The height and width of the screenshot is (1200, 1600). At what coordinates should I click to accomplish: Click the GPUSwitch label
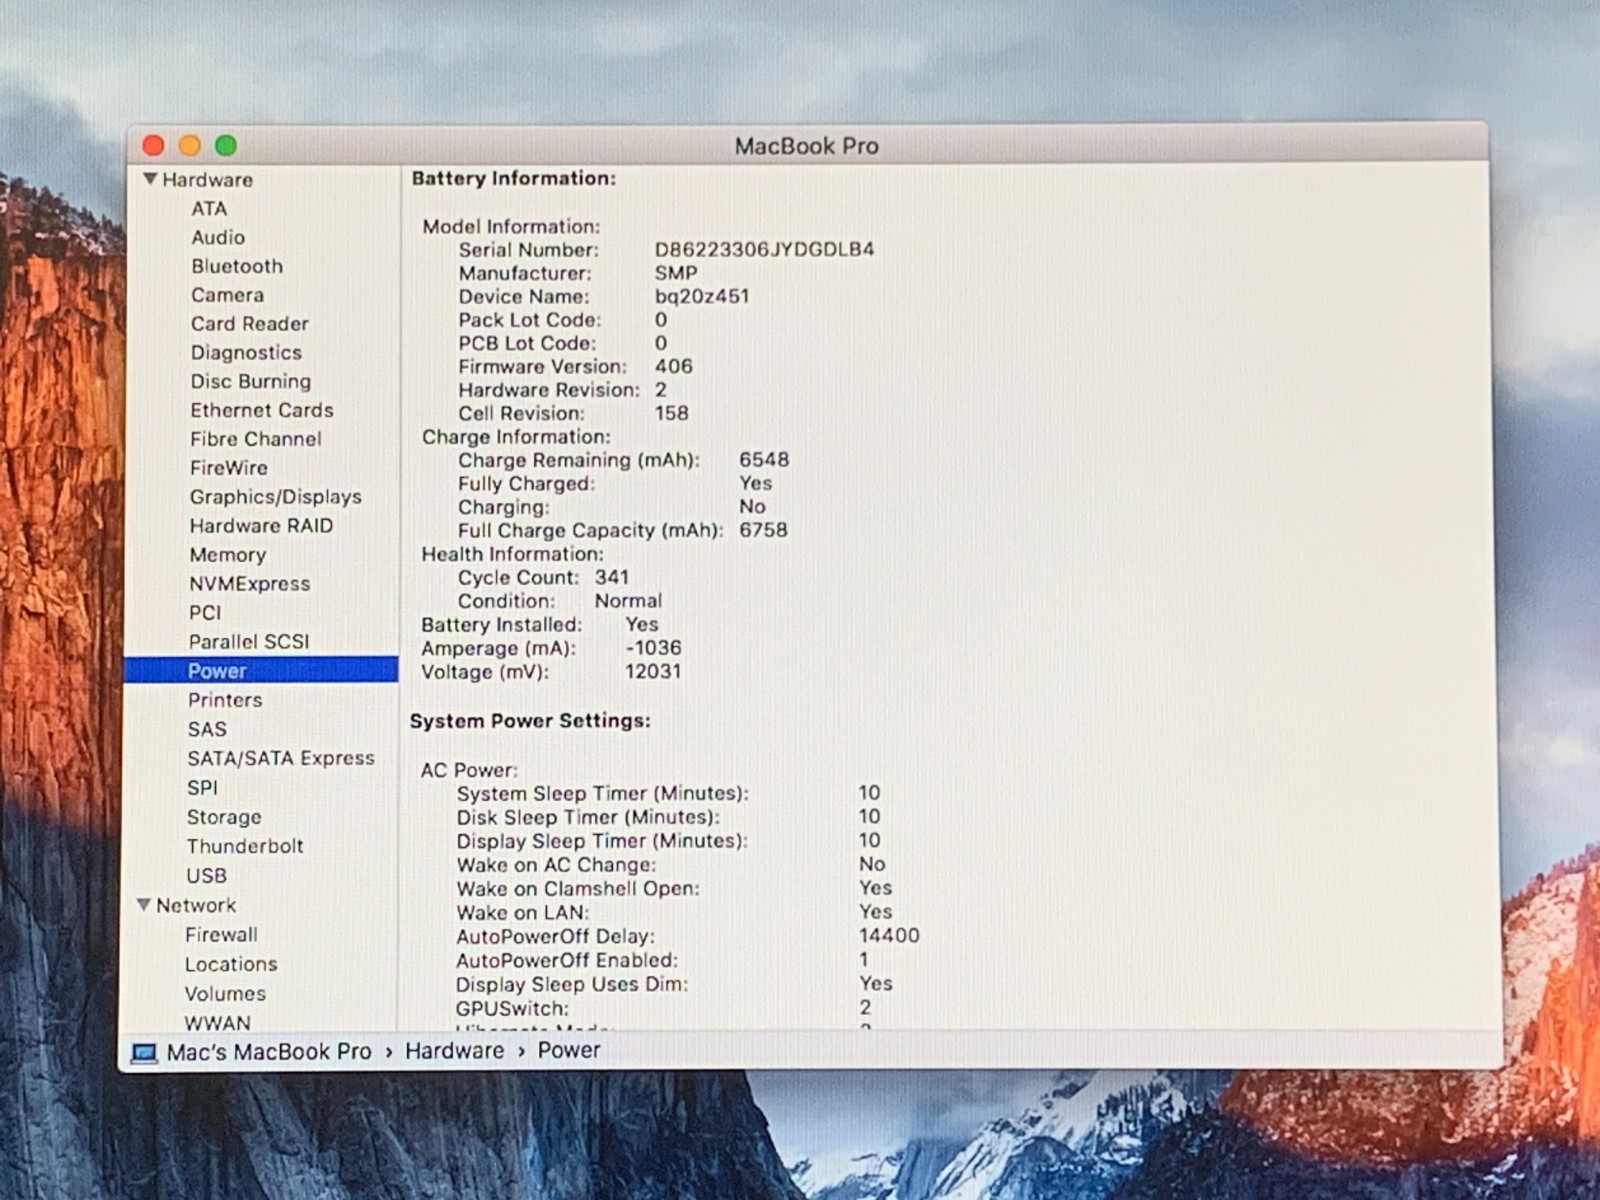pos(512,1008)
